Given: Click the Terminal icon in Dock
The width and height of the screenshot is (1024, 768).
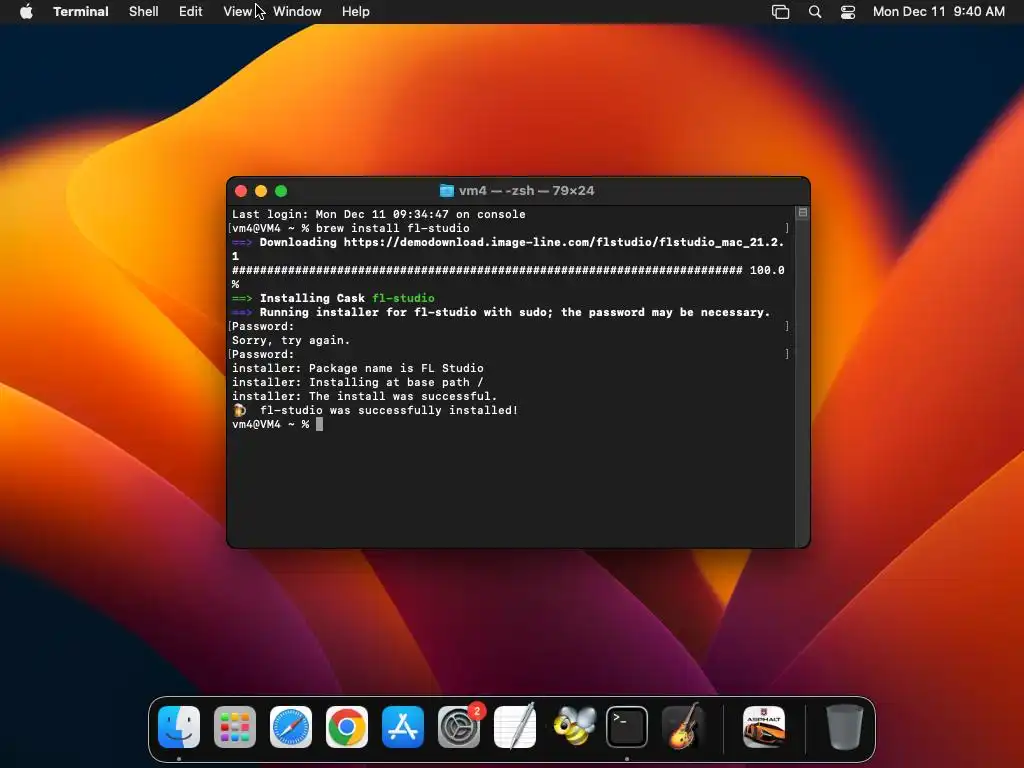Looking at the screenshot, I should pyautogui.click(x=627, y=727).
